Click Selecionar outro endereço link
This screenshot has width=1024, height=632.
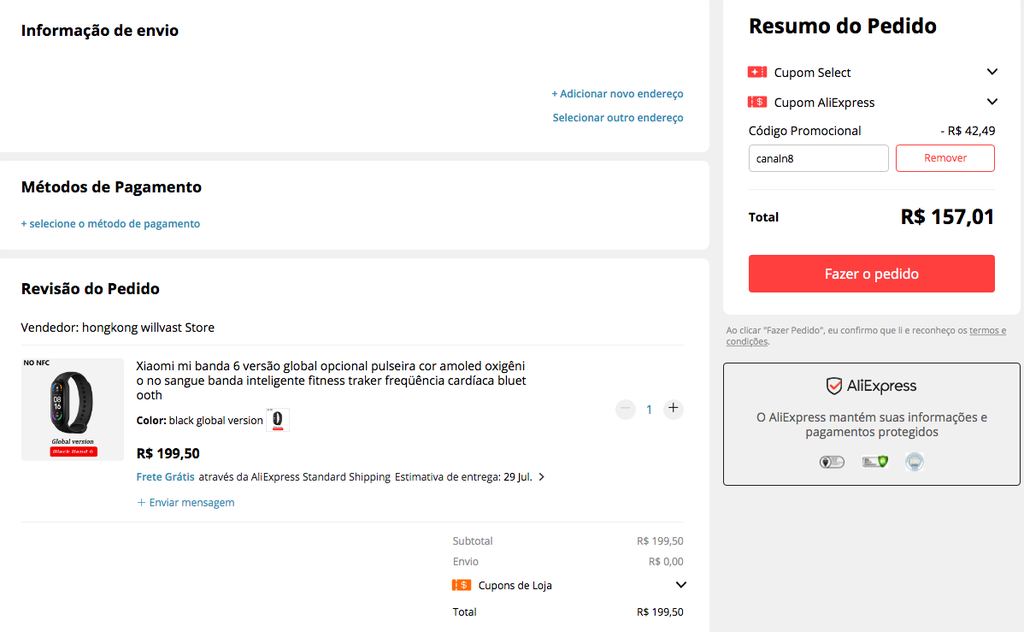(618, 118)
